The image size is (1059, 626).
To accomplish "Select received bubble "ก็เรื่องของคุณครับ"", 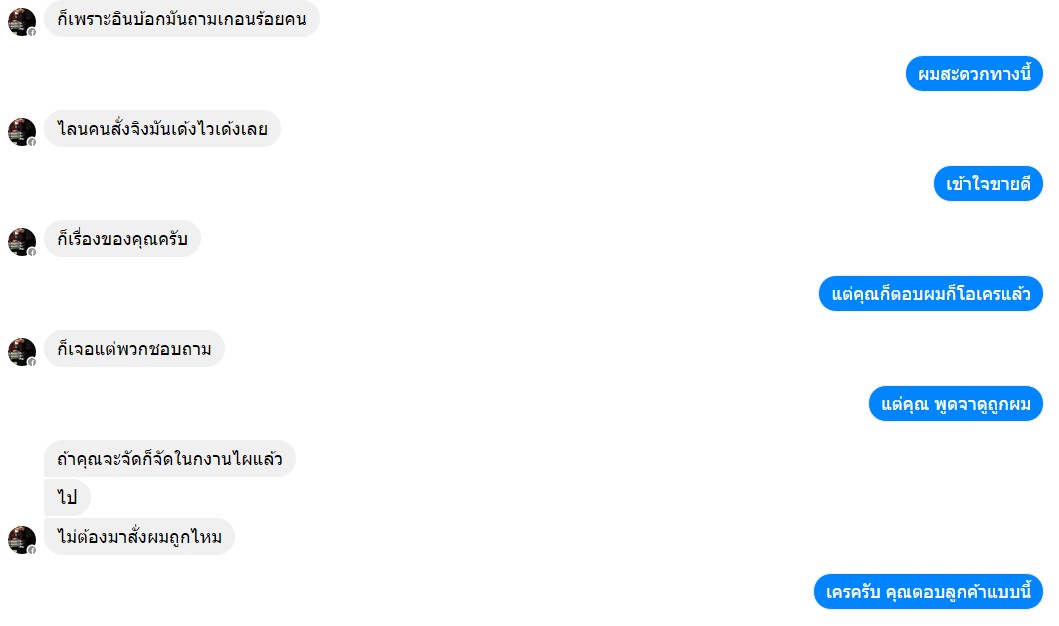I will tap(122, 238).
